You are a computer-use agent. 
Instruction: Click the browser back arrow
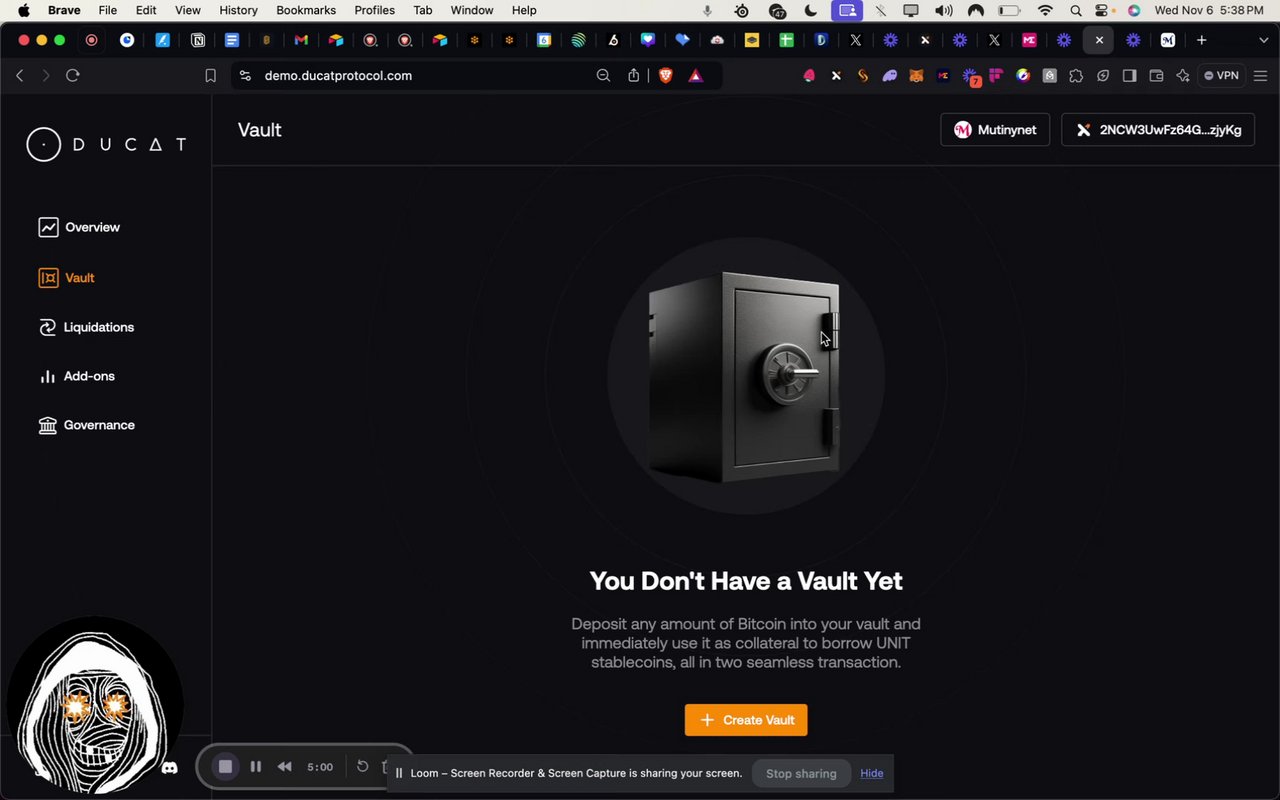pos(20,76)
